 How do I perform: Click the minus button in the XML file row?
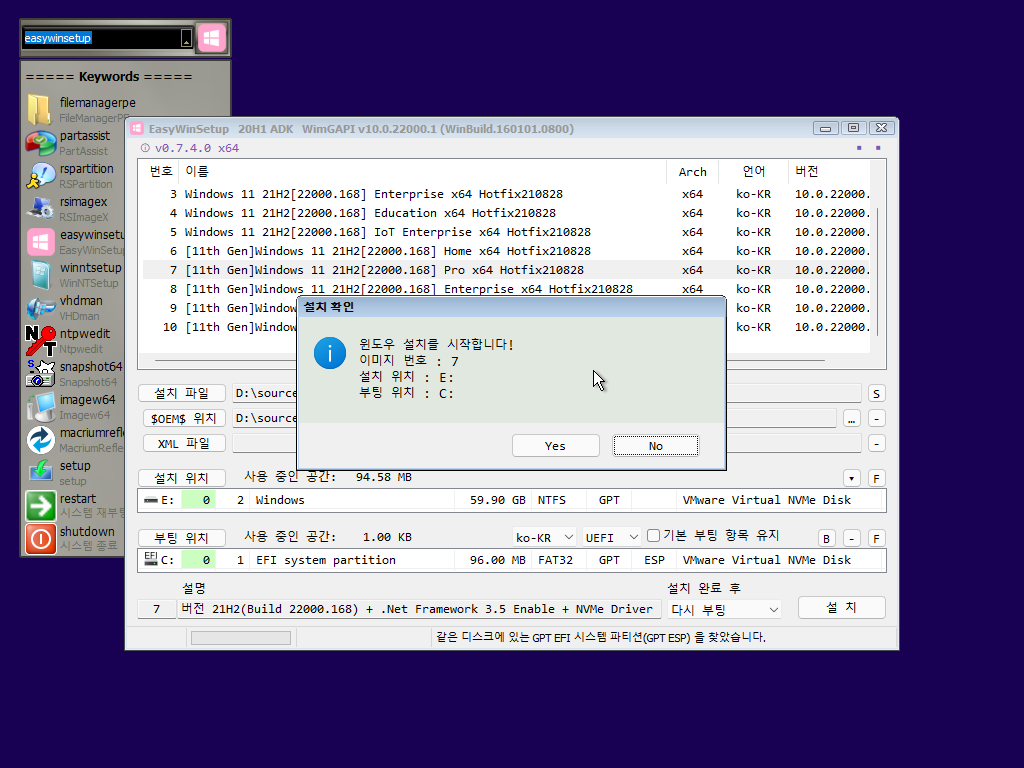pos(876,444)
